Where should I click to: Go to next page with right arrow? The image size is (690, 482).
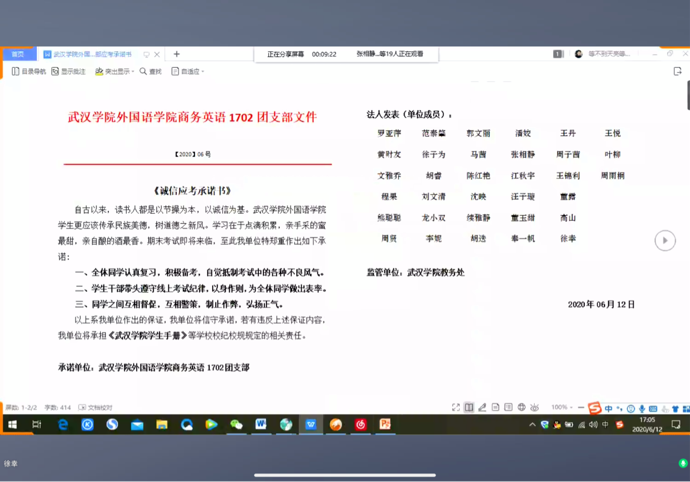point(664,240)
